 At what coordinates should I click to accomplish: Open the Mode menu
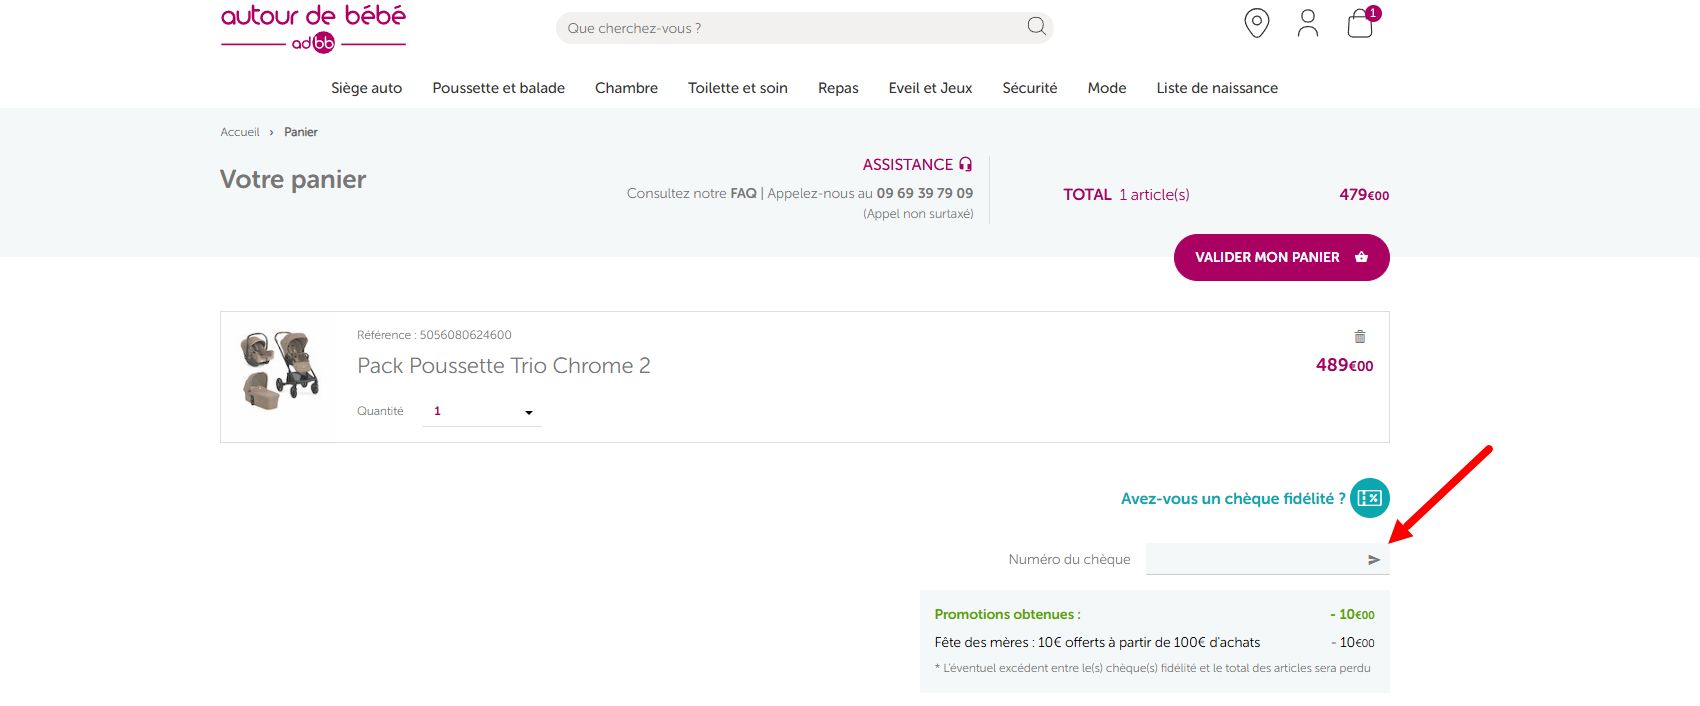[x=1107, y=88]
